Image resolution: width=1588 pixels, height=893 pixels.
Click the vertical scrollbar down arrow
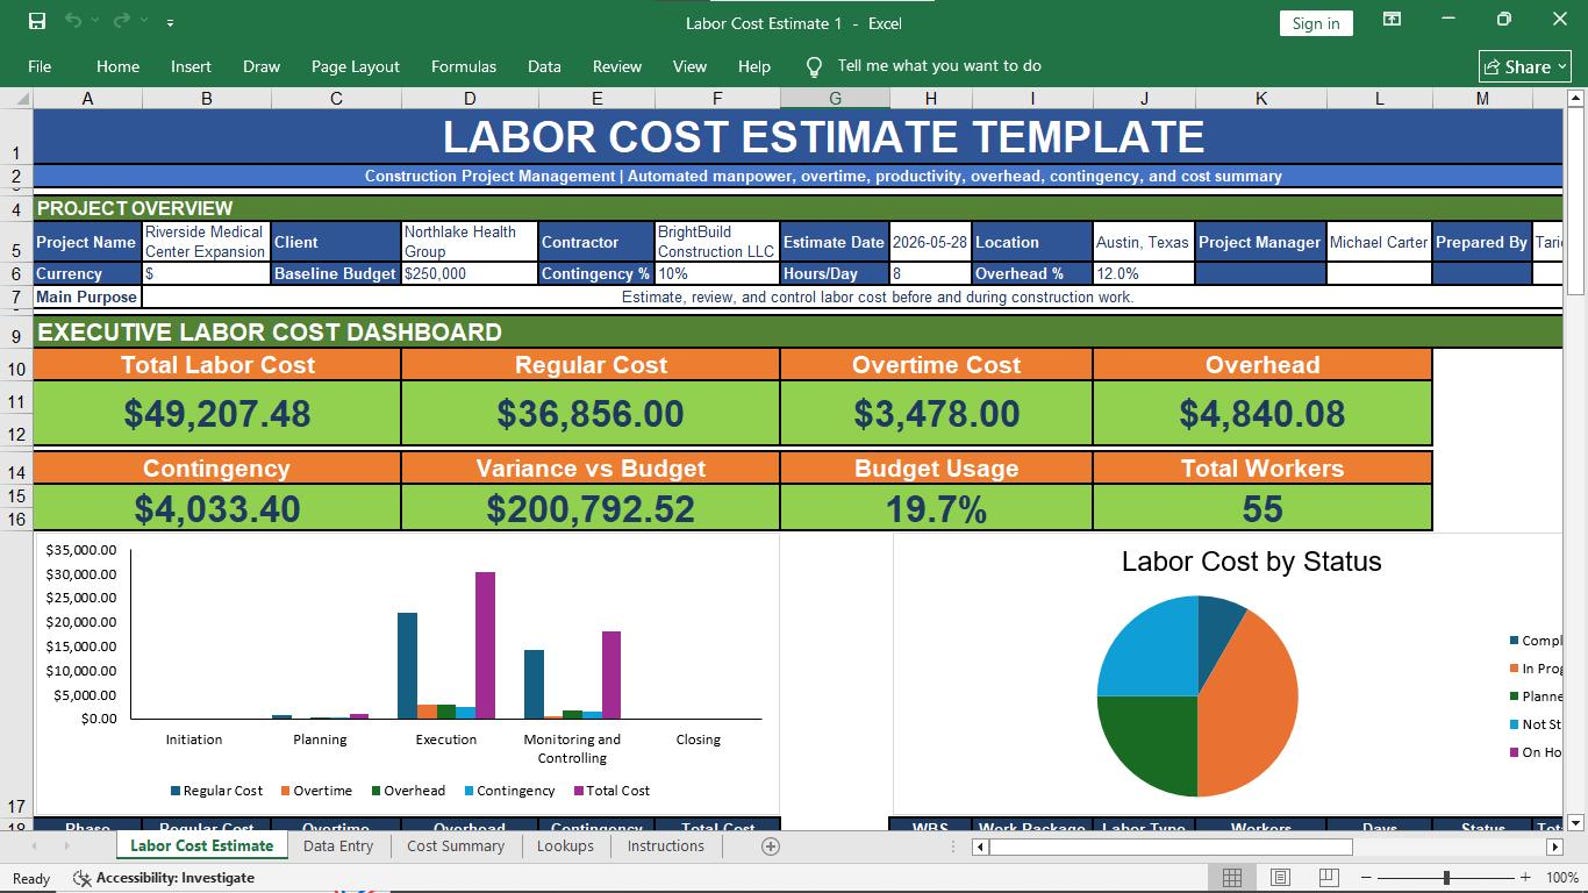coord(1576,823)
